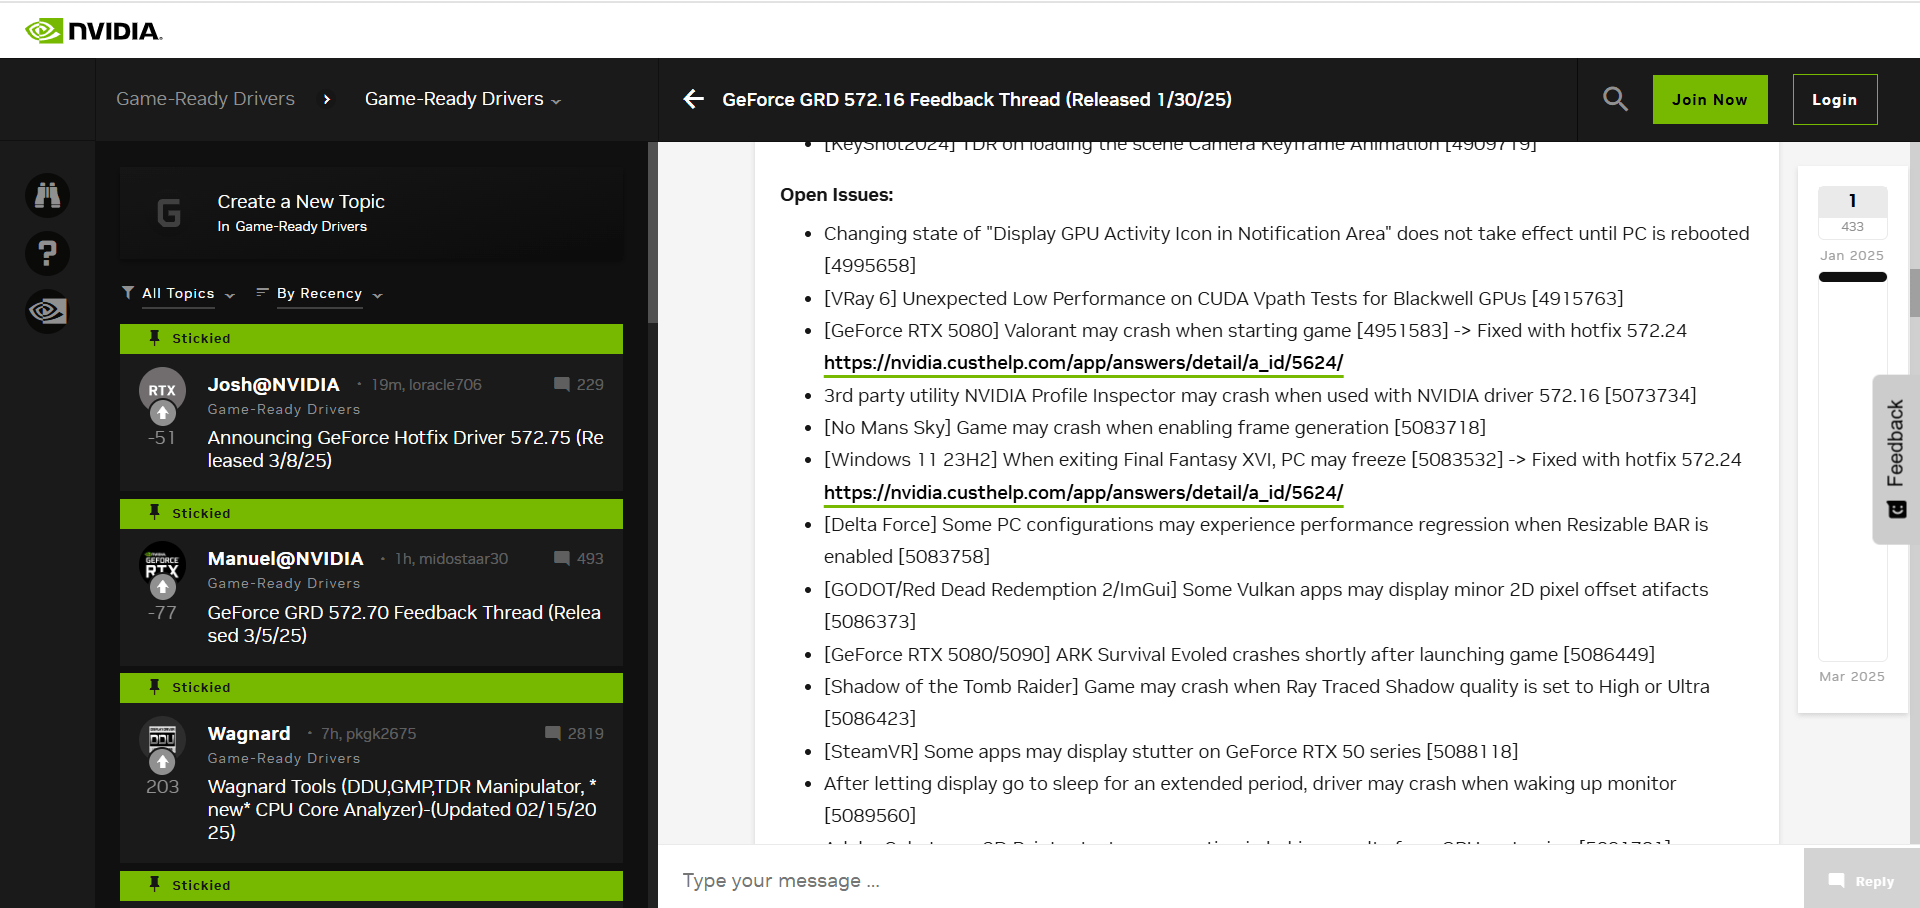Upvote the GRD 572.70 Feedback topic

click(x=162, y=587)
